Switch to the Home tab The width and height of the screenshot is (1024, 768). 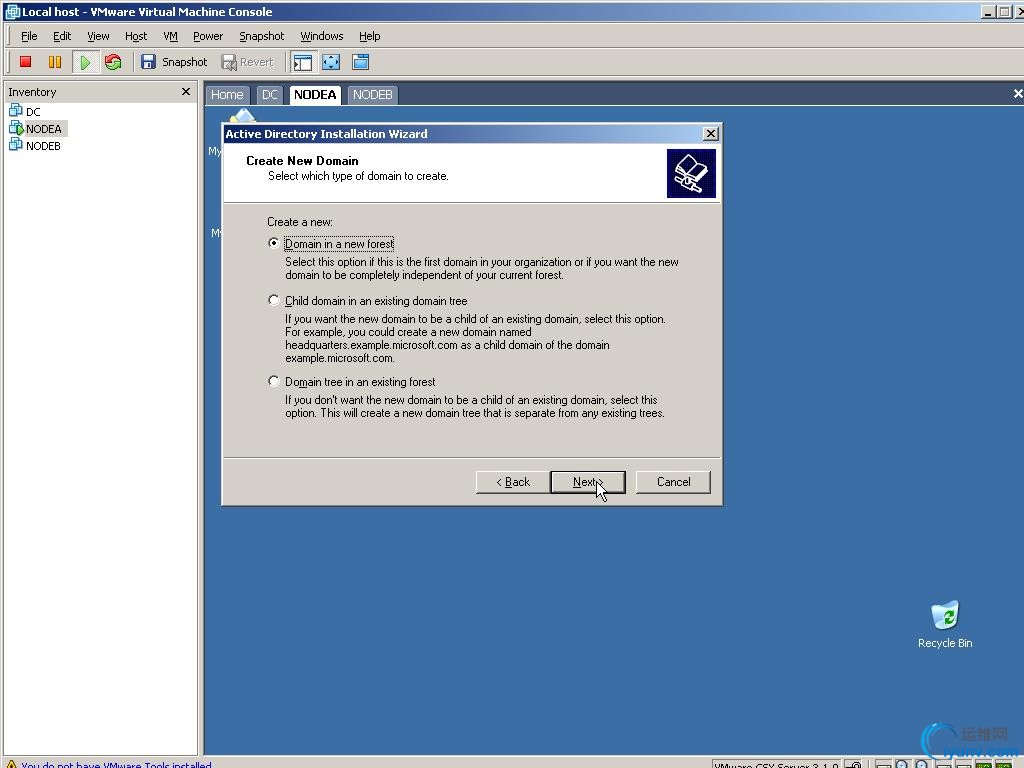(227, 95)
